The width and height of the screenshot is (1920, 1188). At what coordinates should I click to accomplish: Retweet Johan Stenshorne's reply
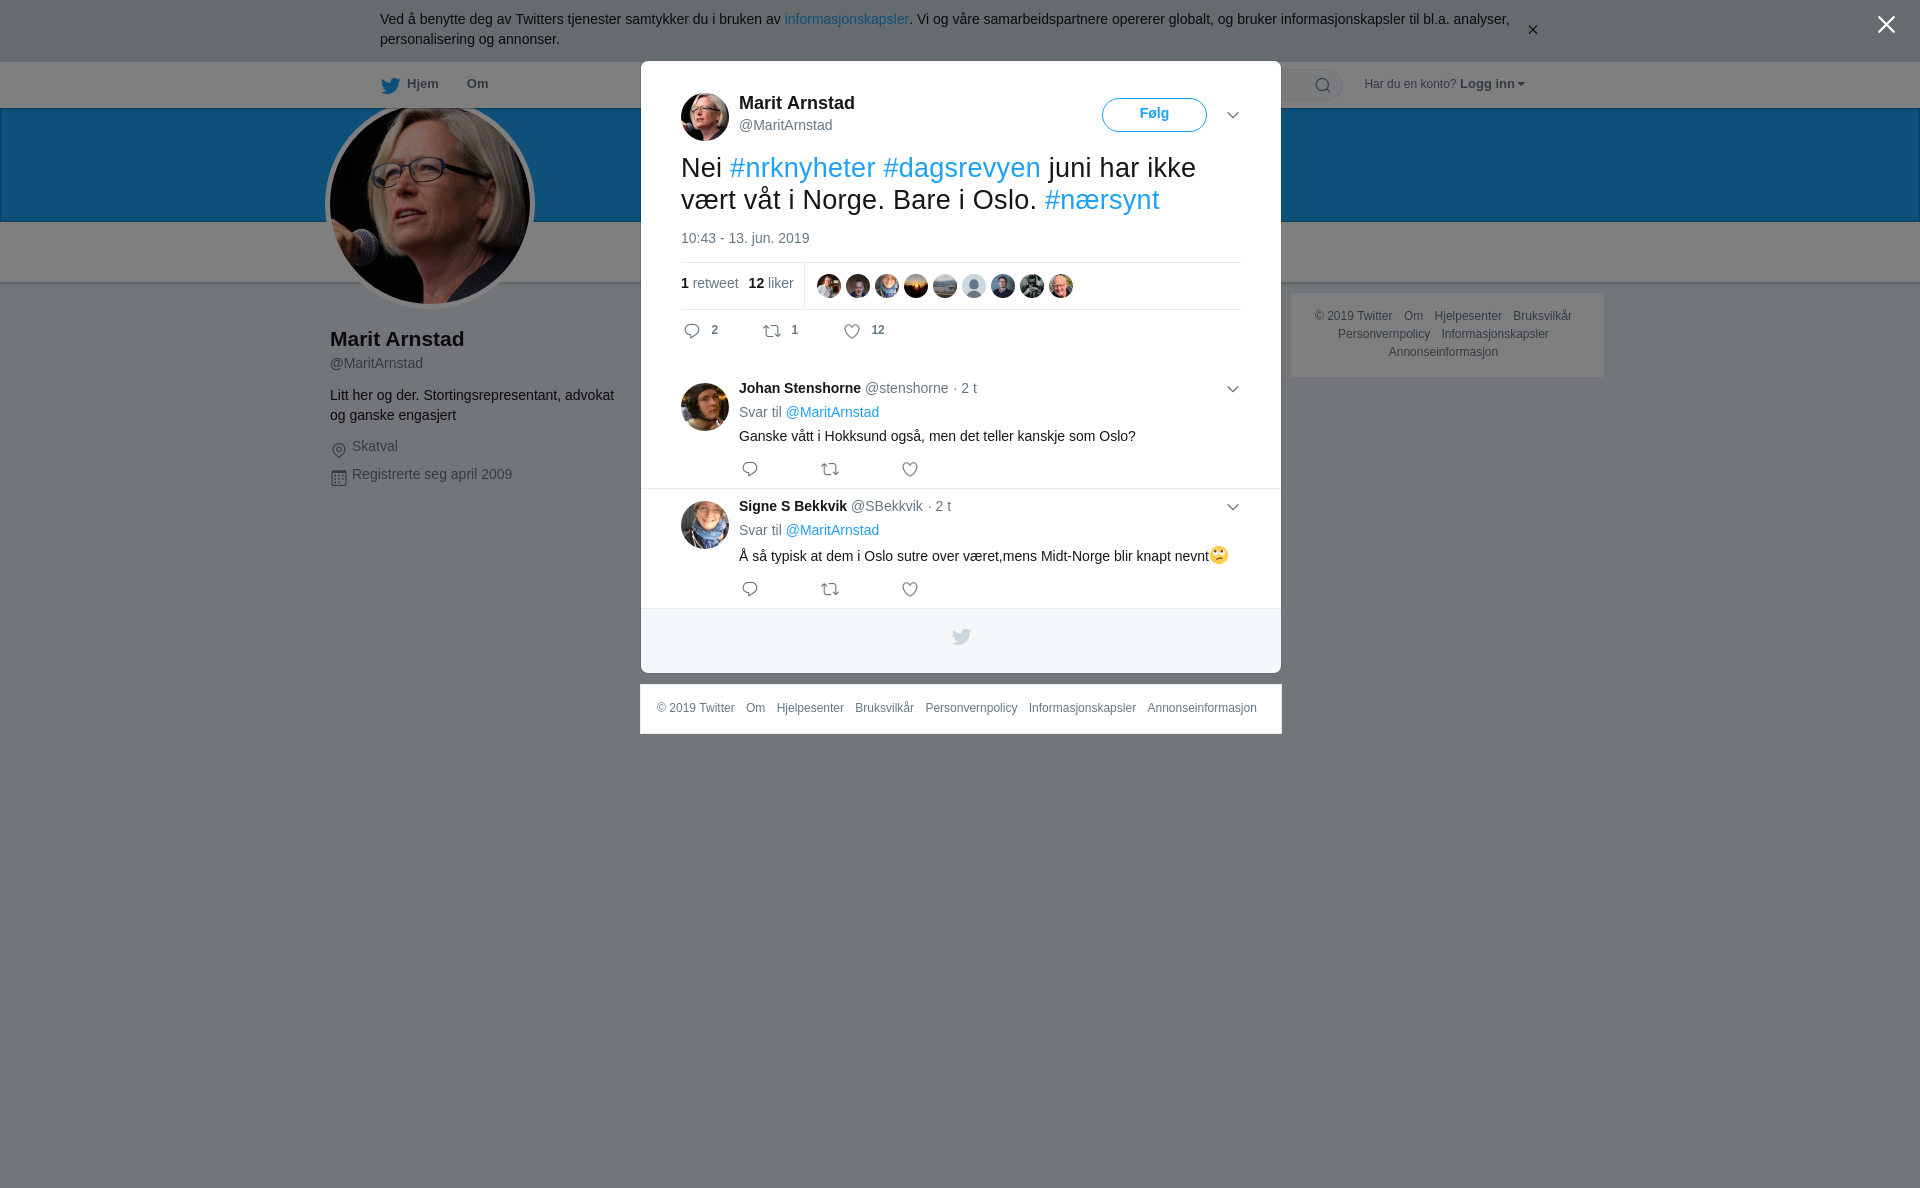(830, 469)
